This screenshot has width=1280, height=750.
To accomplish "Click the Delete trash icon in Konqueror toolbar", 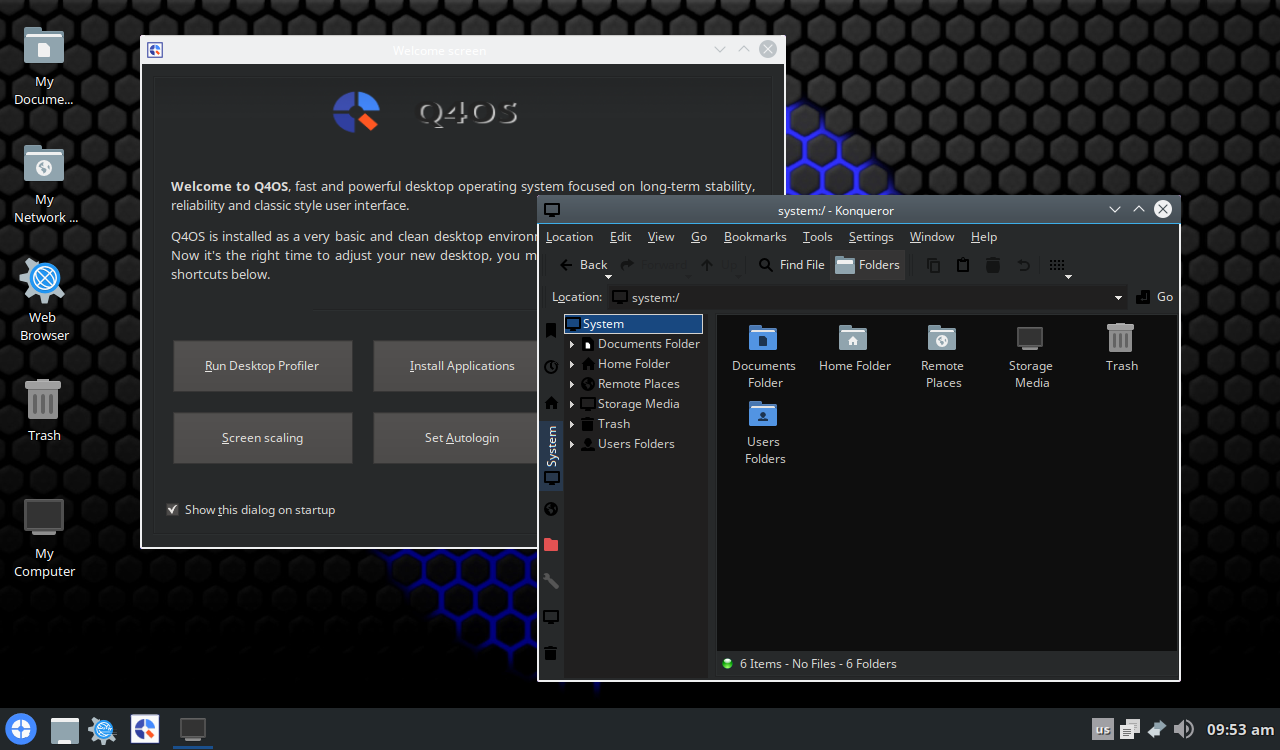I will 993,265.
